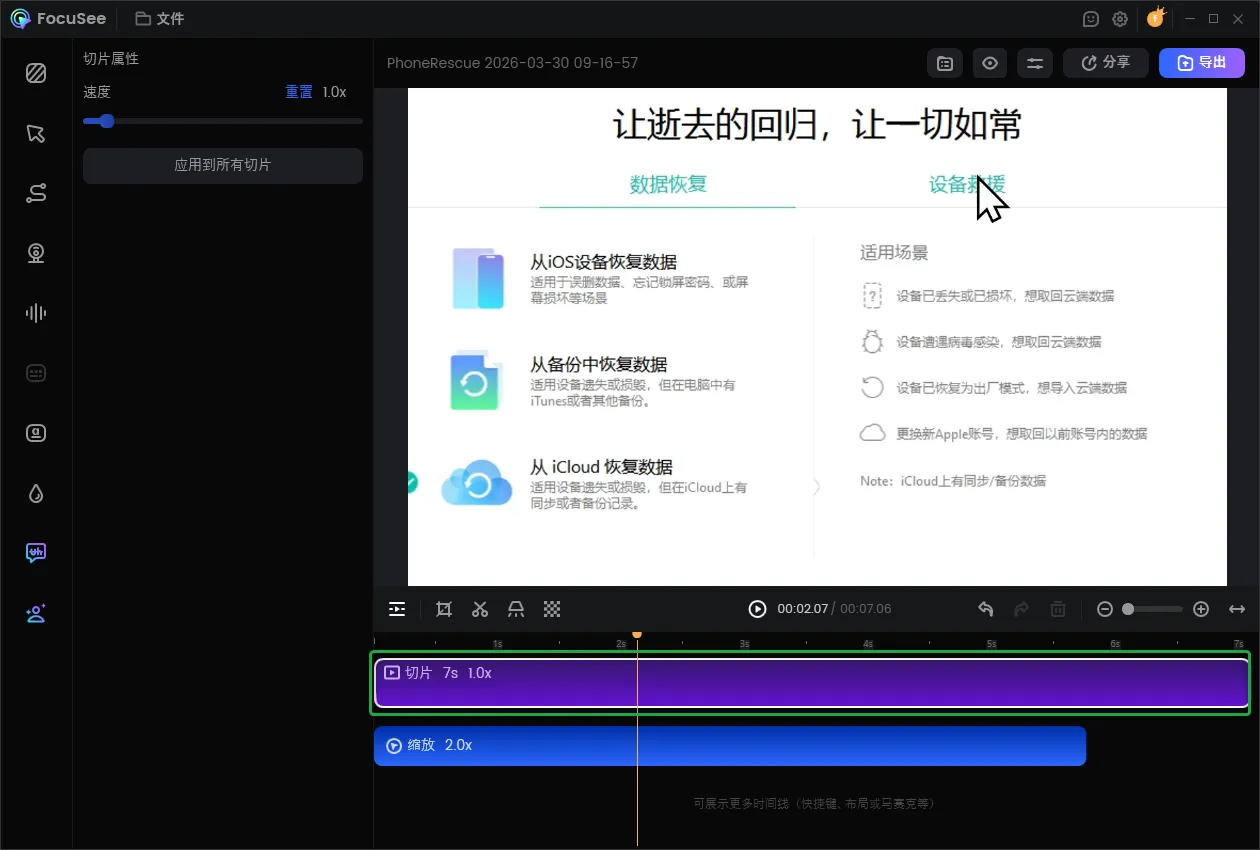The image size is (1260, 850).
Task: Click the 分享 share button
Action: tap(1105, 63)
